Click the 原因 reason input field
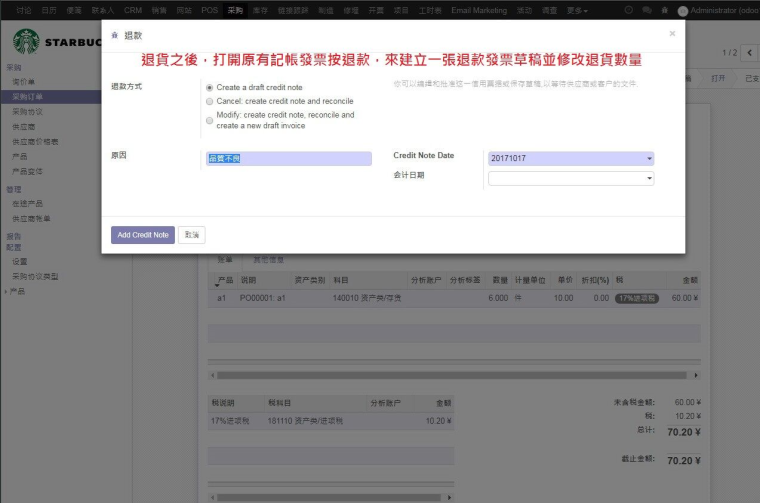760x503 pixels. [289, 158]
